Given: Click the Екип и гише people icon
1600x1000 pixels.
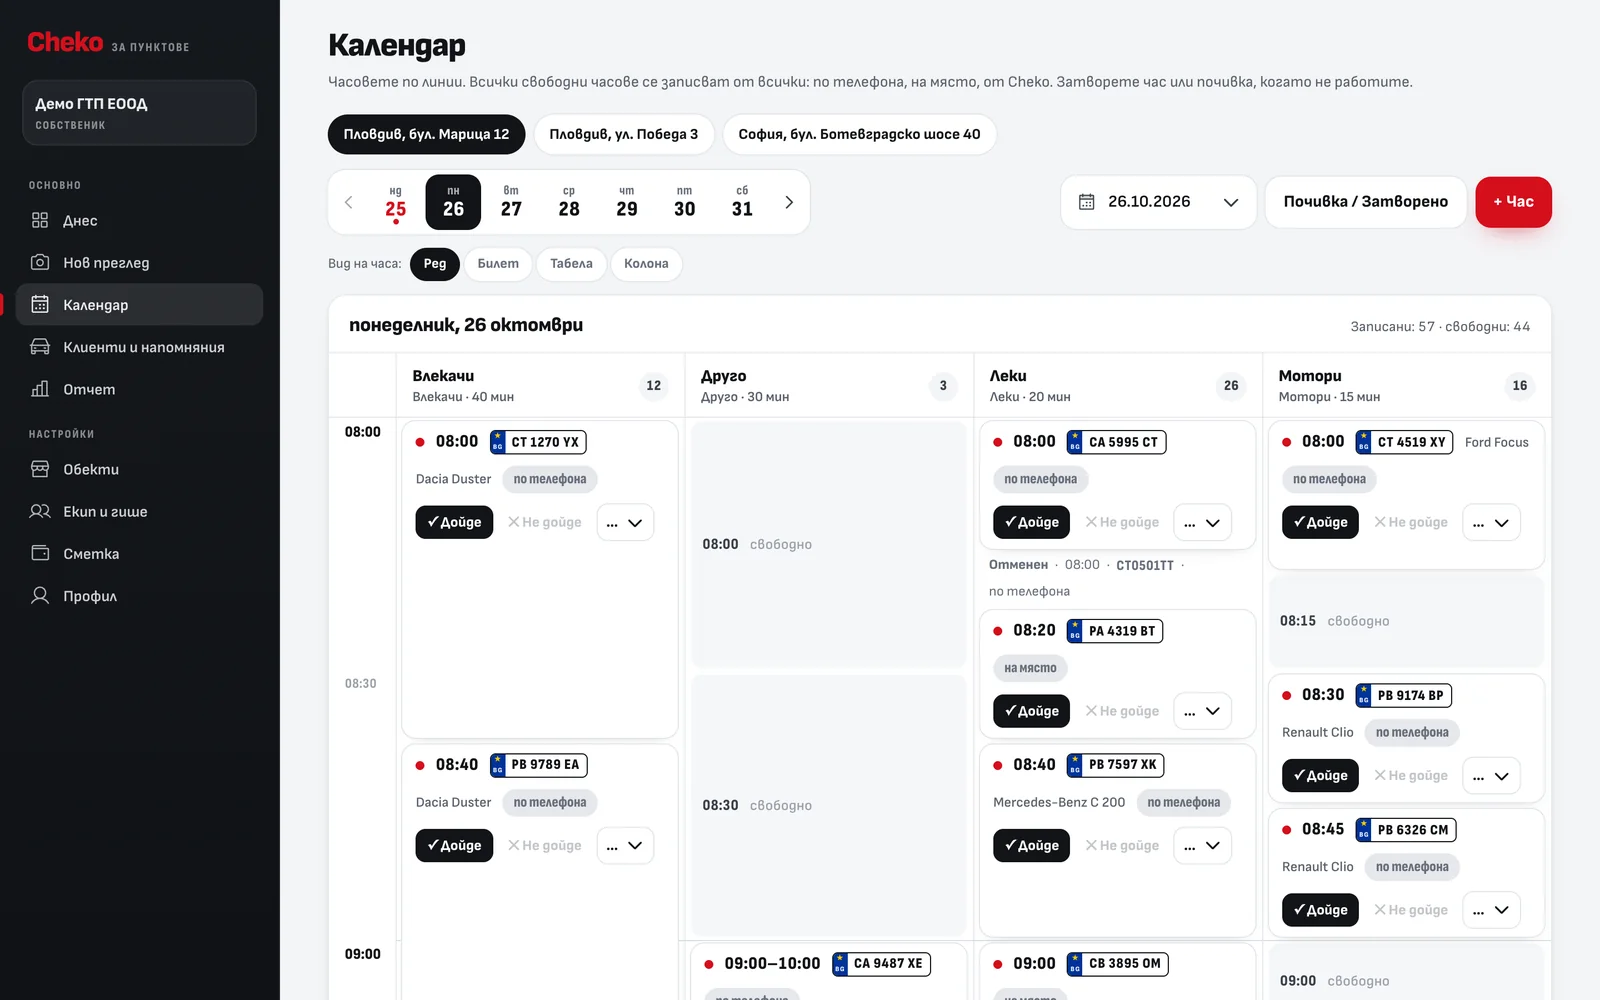Looking at the screenshot, I should pos(40,511).
